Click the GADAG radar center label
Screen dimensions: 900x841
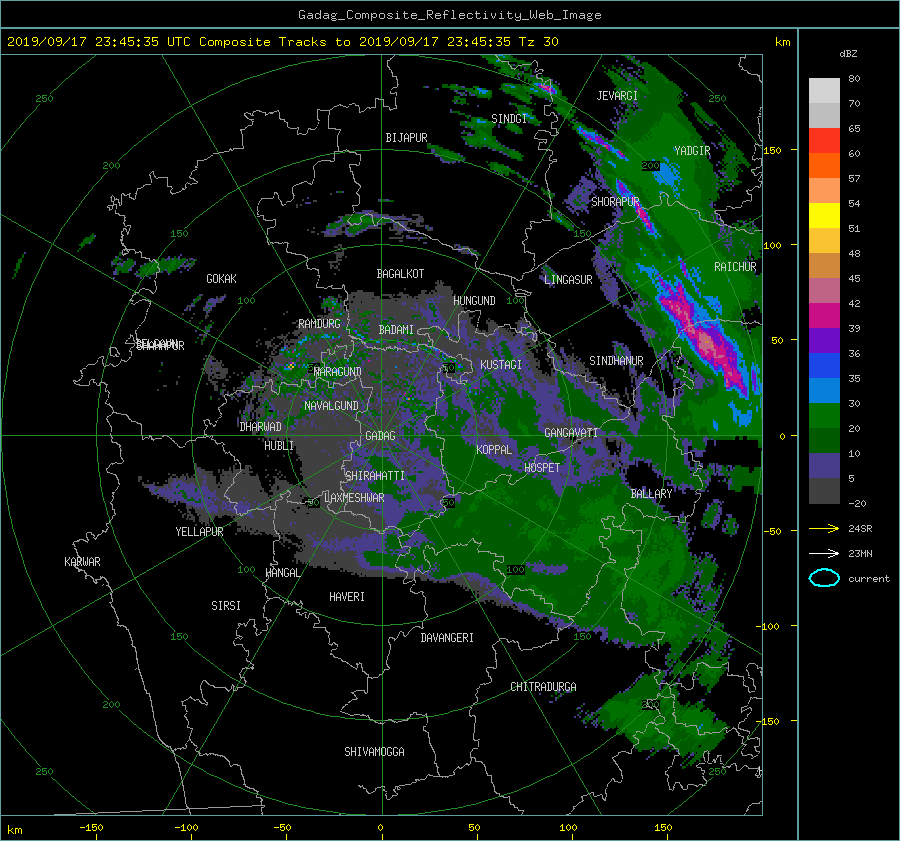click(381, 436)
